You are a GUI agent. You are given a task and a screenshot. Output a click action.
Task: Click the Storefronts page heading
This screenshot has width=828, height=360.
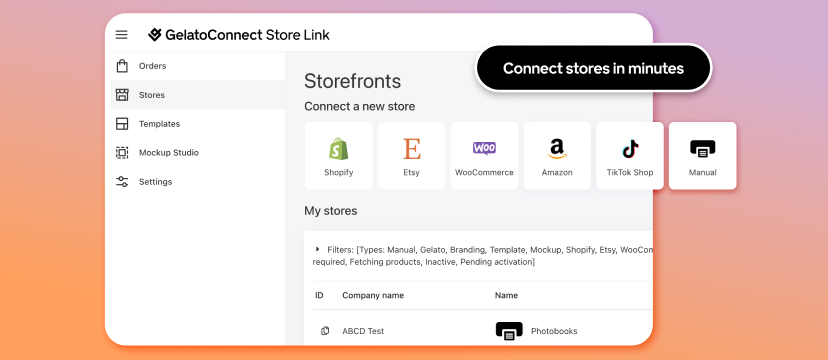353,81
